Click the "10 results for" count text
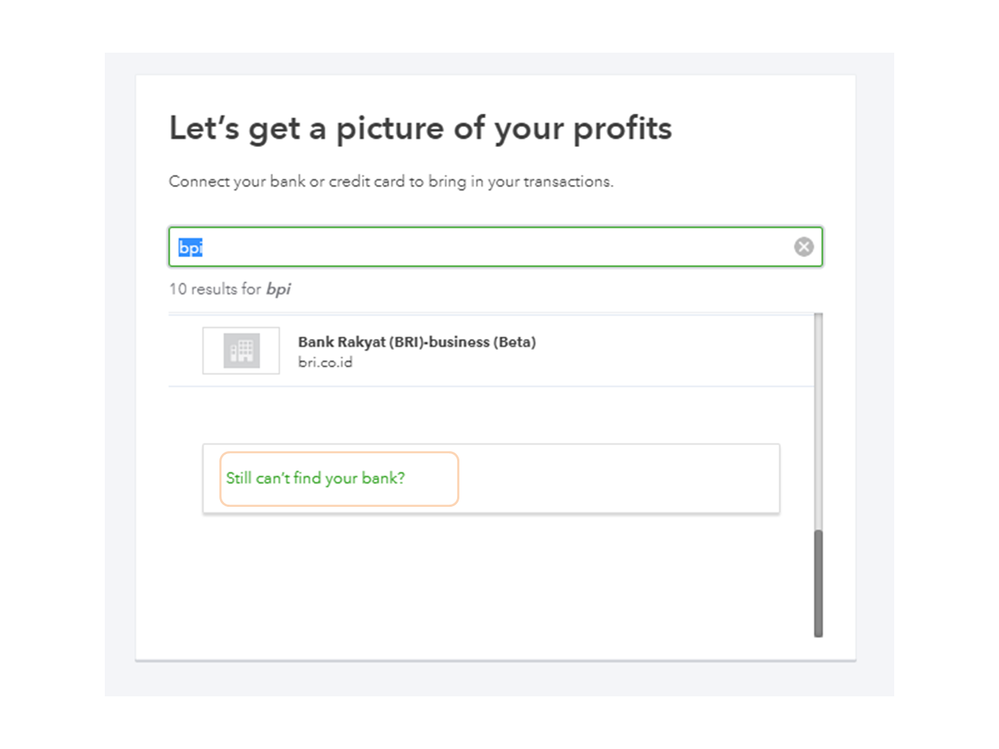 (215, 289)
